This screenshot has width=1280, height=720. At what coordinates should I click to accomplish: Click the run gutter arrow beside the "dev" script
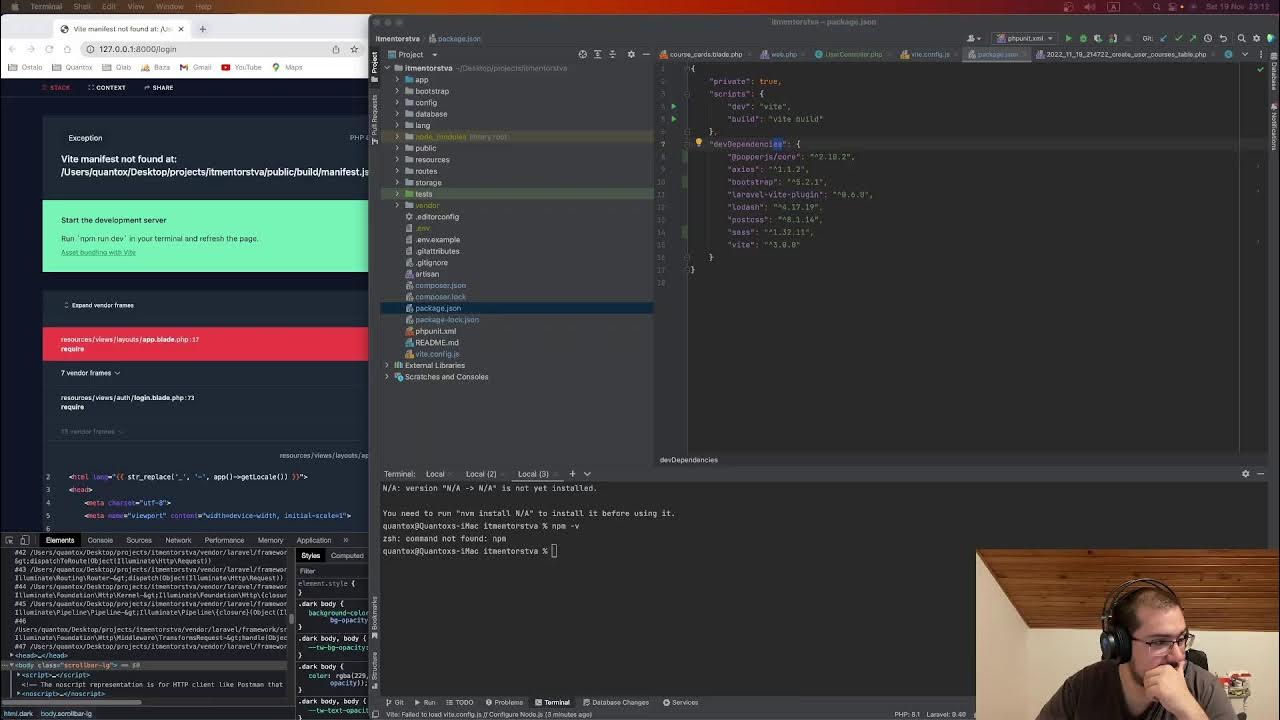pyautogui.click(x=673, y=106)
